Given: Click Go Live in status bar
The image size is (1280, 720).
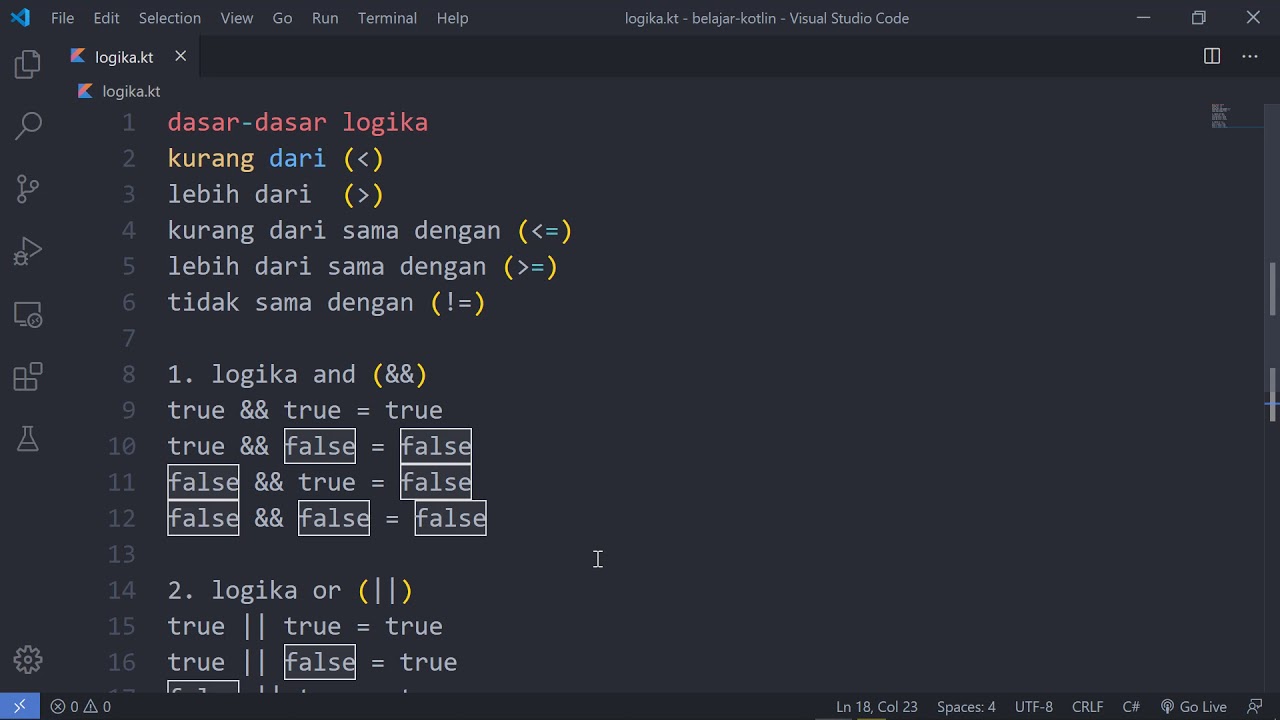Looking at the screenshot, I should (x=1194, y=706).
